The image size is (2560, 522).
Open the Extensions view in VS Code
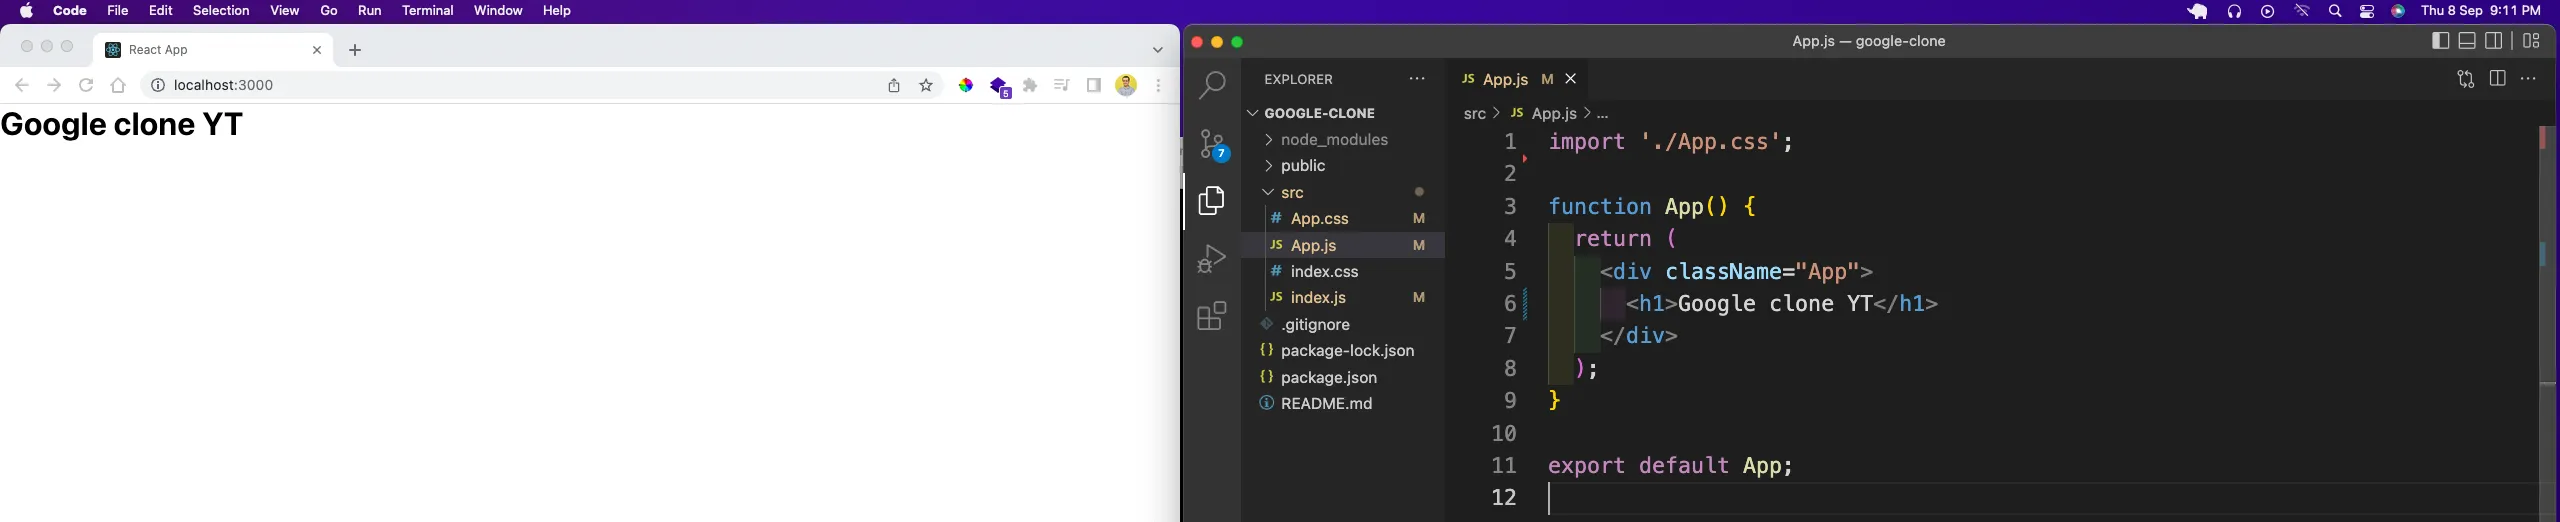(1212, 317)
